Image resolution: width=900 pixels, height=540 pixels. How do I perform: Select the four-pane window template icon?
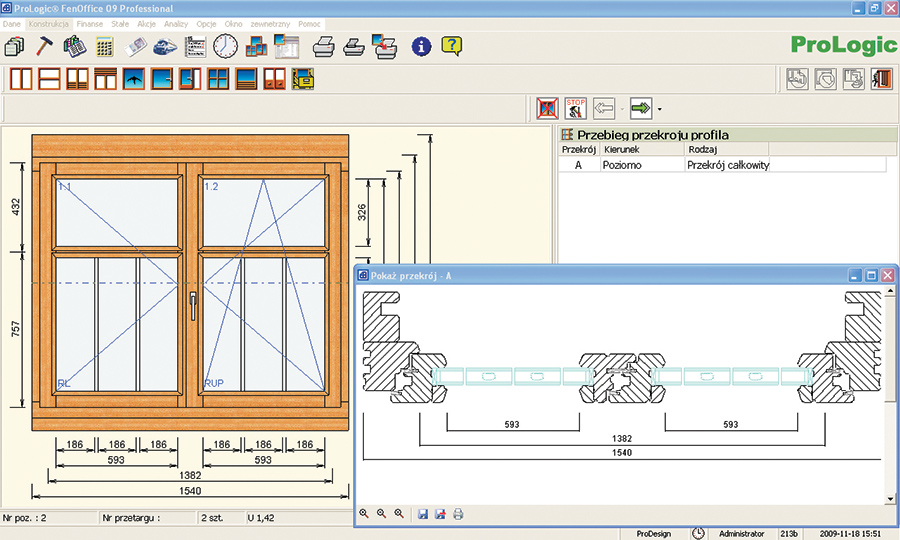218,79
